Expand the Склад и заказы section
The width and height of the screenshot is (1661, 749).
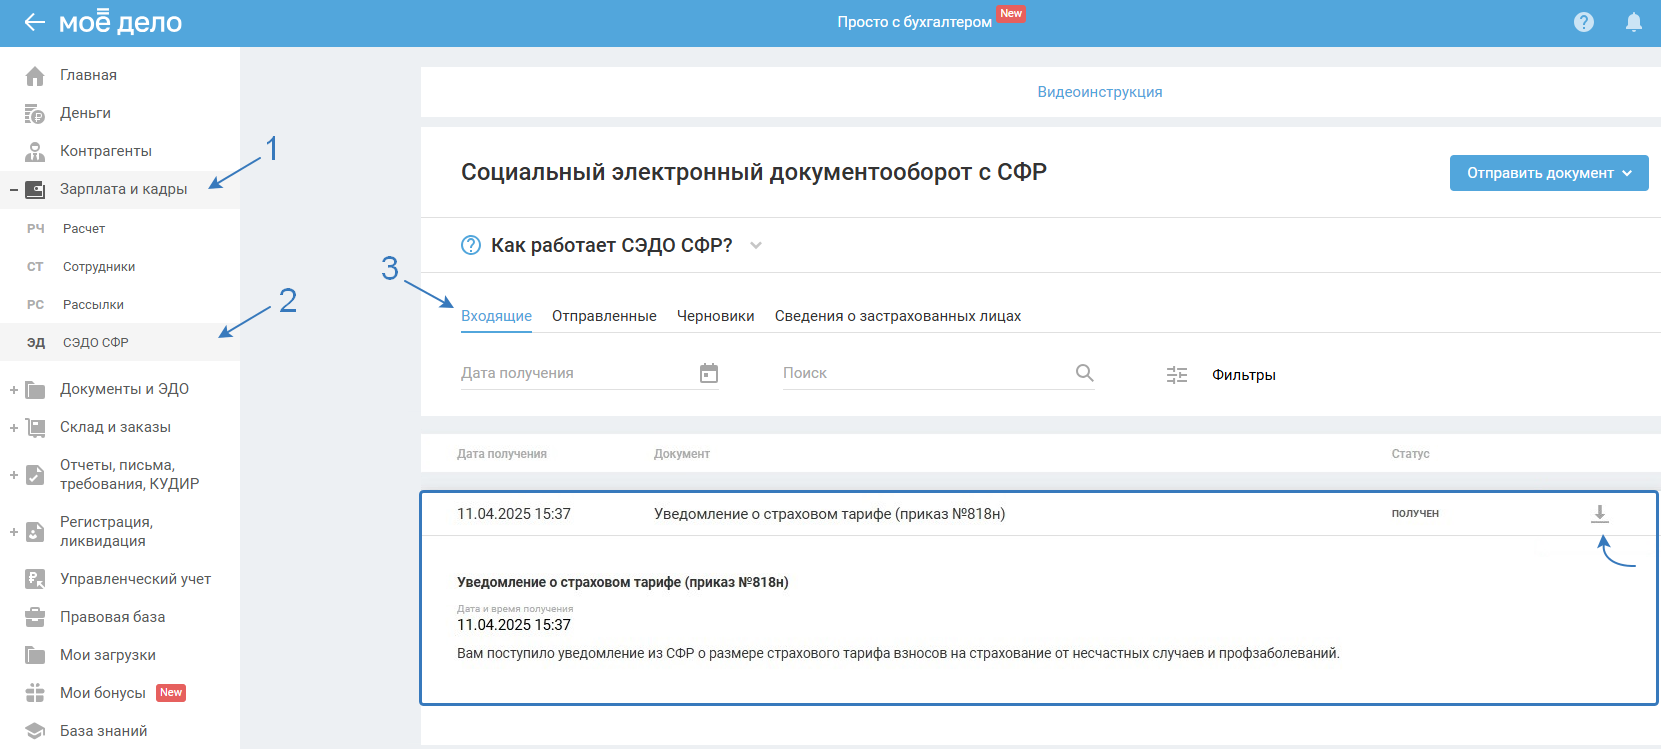[14, 428]
